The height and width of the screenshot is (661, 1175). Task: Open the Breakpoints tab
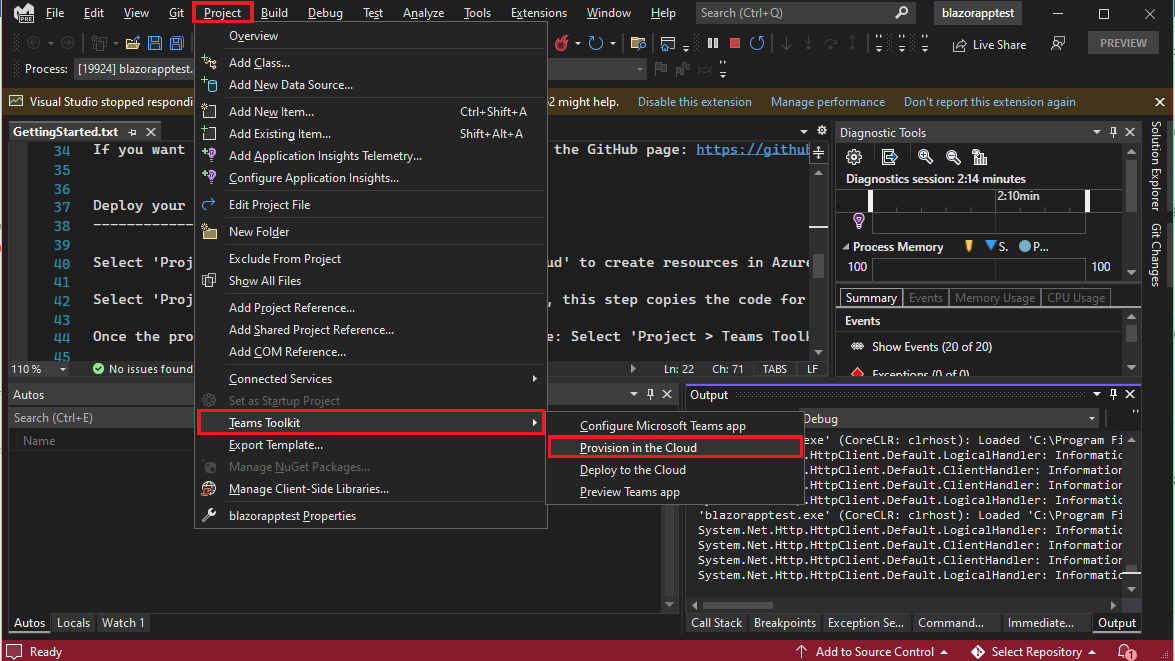pyautogui.click(x=785, y=623)
